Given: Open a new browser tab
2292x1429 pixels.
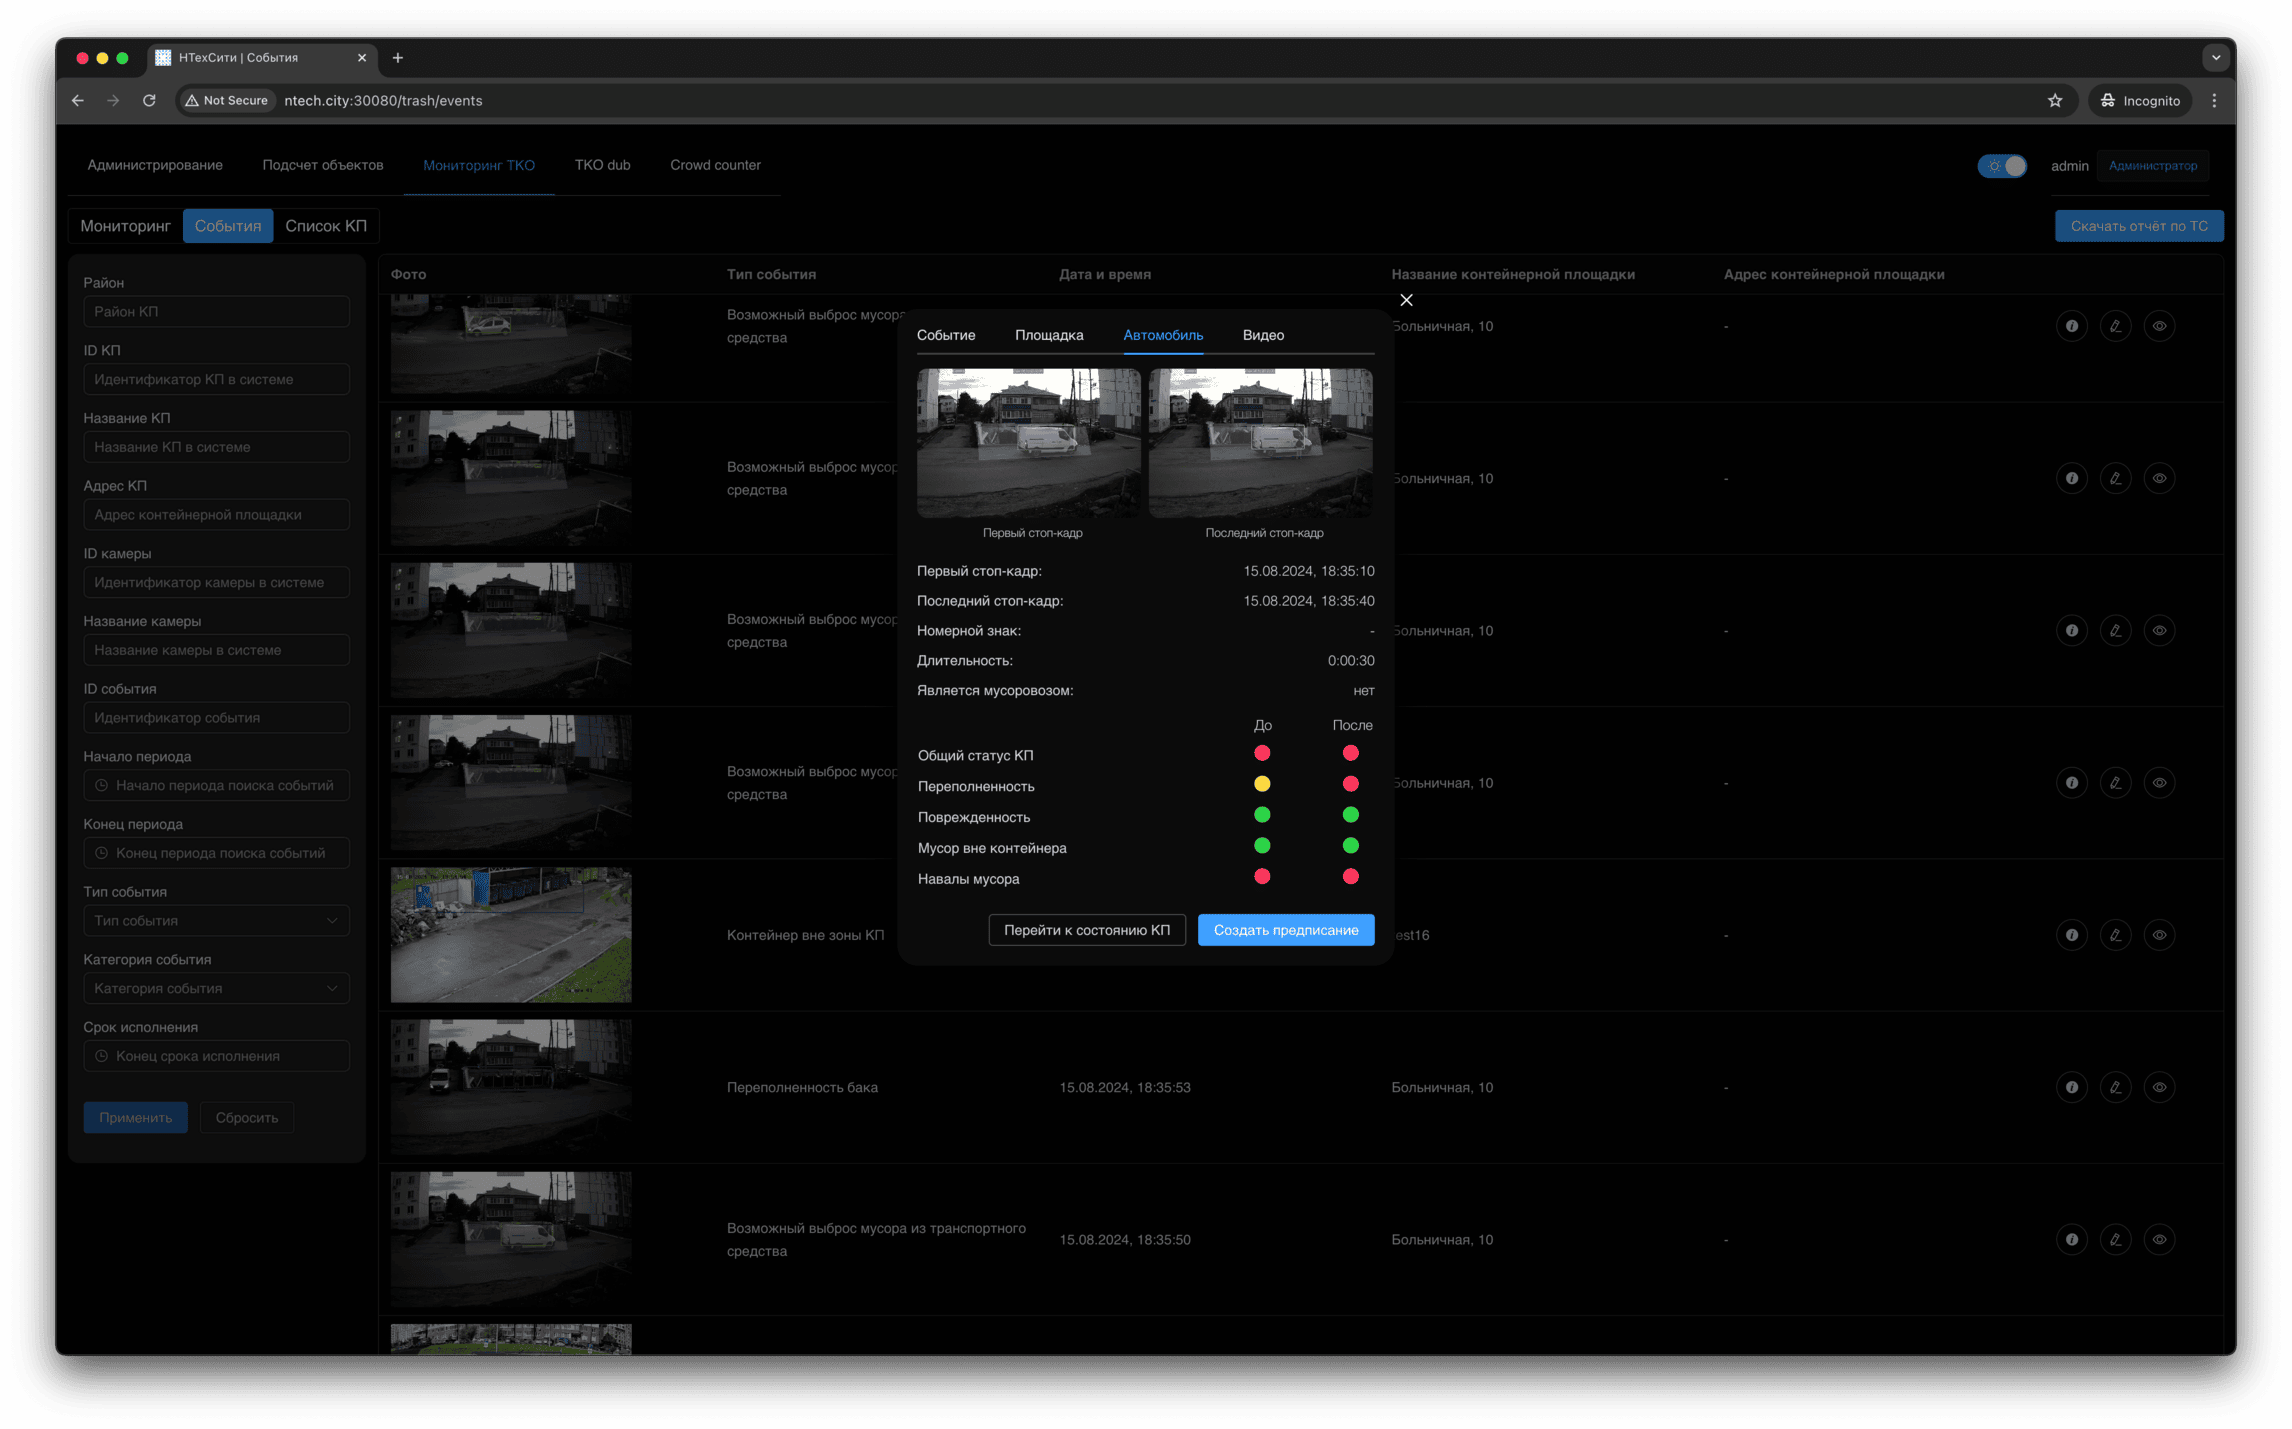Looking at the screenshot, I should pos(398,58).
